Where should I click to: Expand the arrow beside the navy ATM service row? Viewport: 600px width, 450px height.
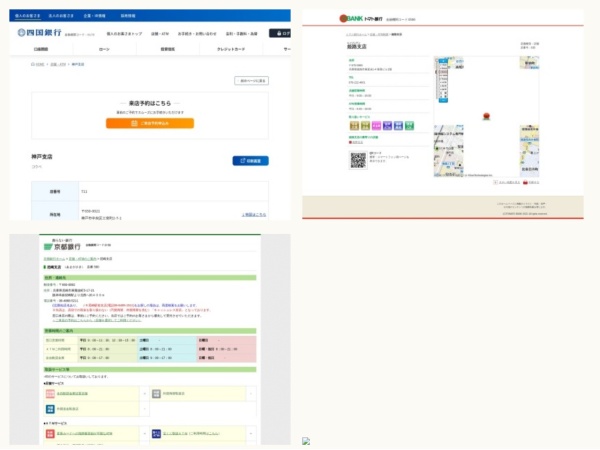[251, 434]
